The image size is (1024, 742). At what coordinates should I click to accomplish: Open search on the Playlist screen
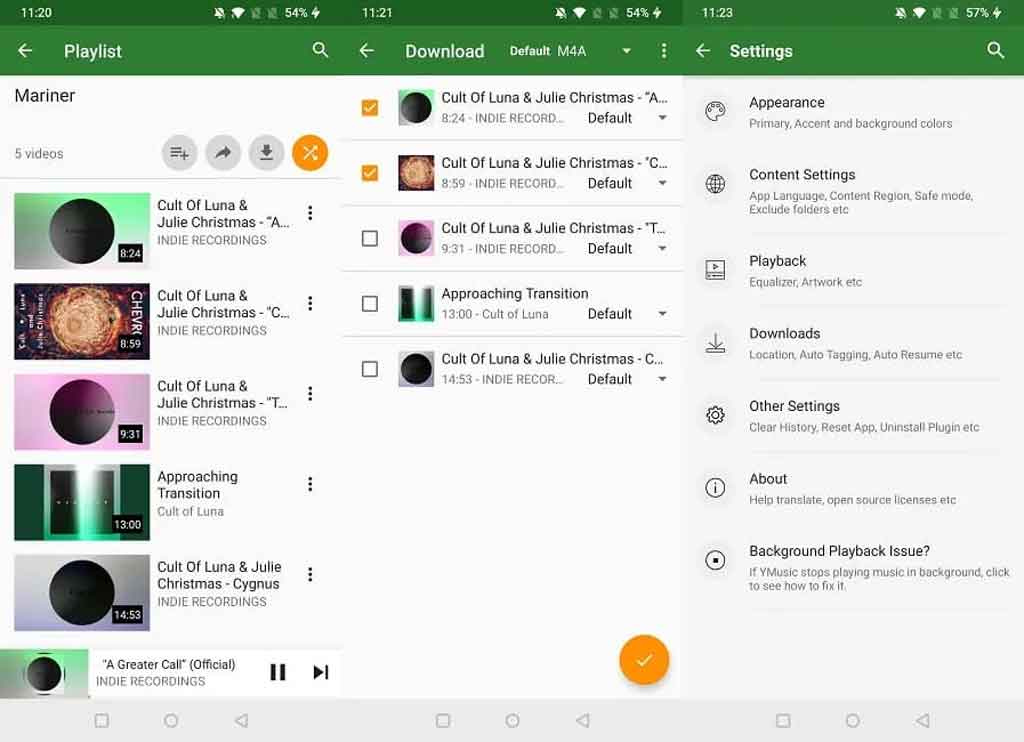click(320, 50)
